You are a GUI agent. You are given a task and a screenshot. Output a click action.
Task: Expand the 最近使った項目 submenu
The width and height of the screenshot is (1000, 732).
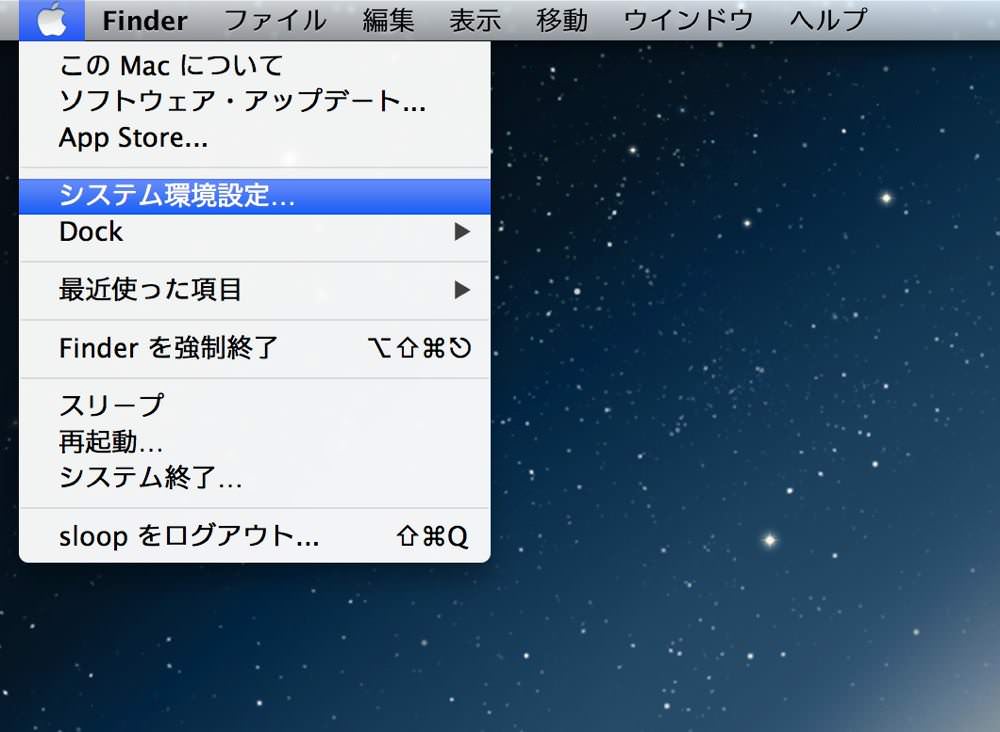point(254,290)
